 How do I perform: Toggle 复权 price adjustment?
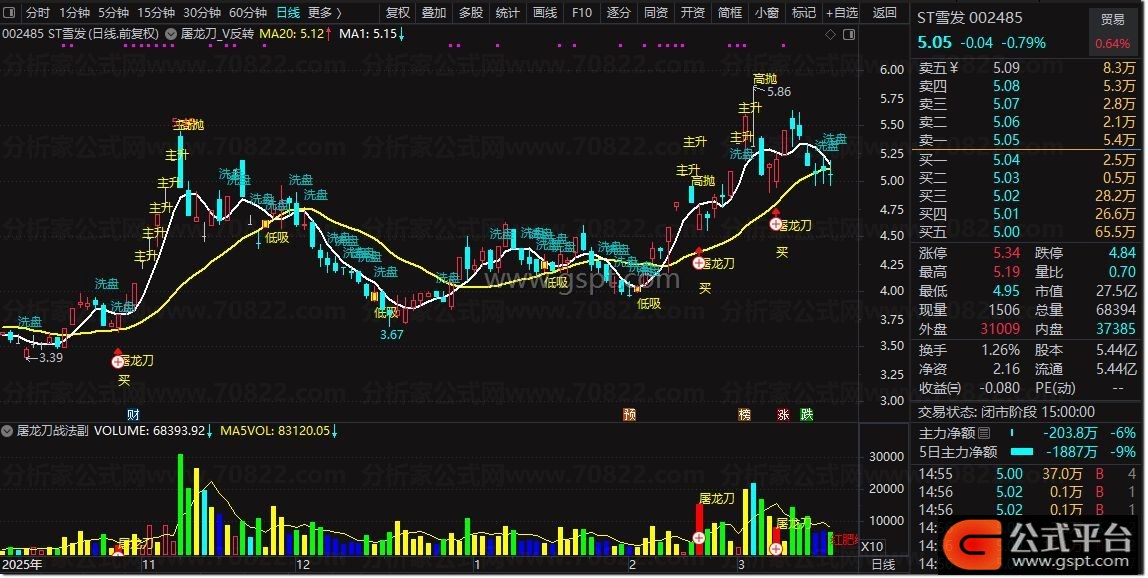click(398, 13)
